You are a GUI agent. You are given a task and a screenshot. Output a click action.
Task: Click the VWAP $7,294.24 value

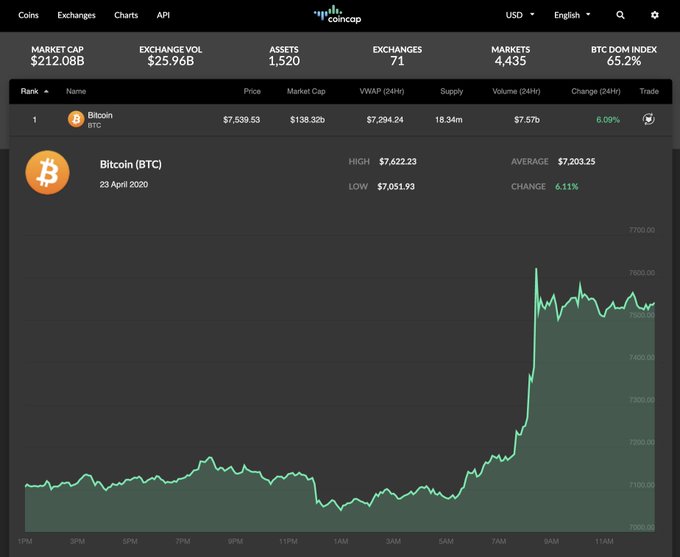pos(385,120)
